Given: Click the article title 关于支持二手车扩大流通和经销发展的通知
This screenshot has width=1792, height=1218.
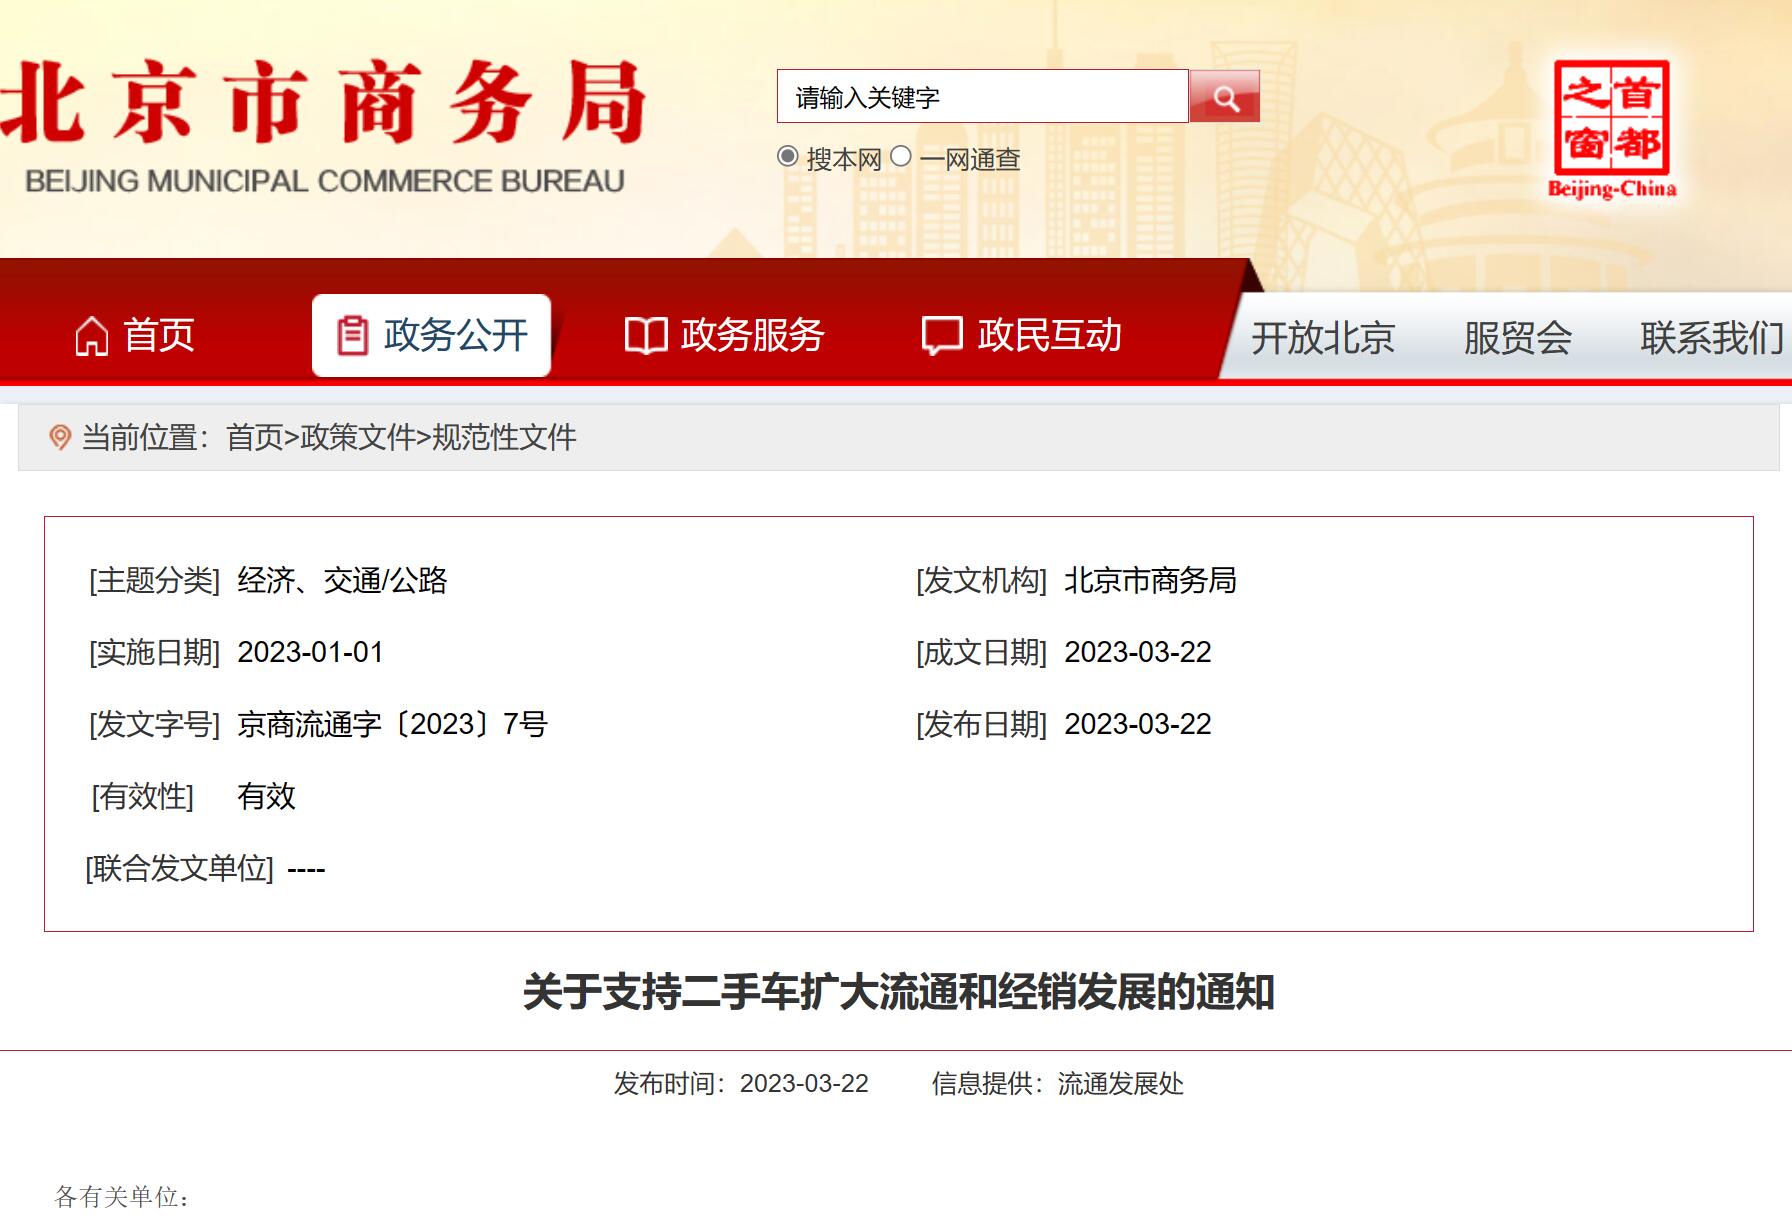Looking at the screenshot, I should click(x=898, y=992).
